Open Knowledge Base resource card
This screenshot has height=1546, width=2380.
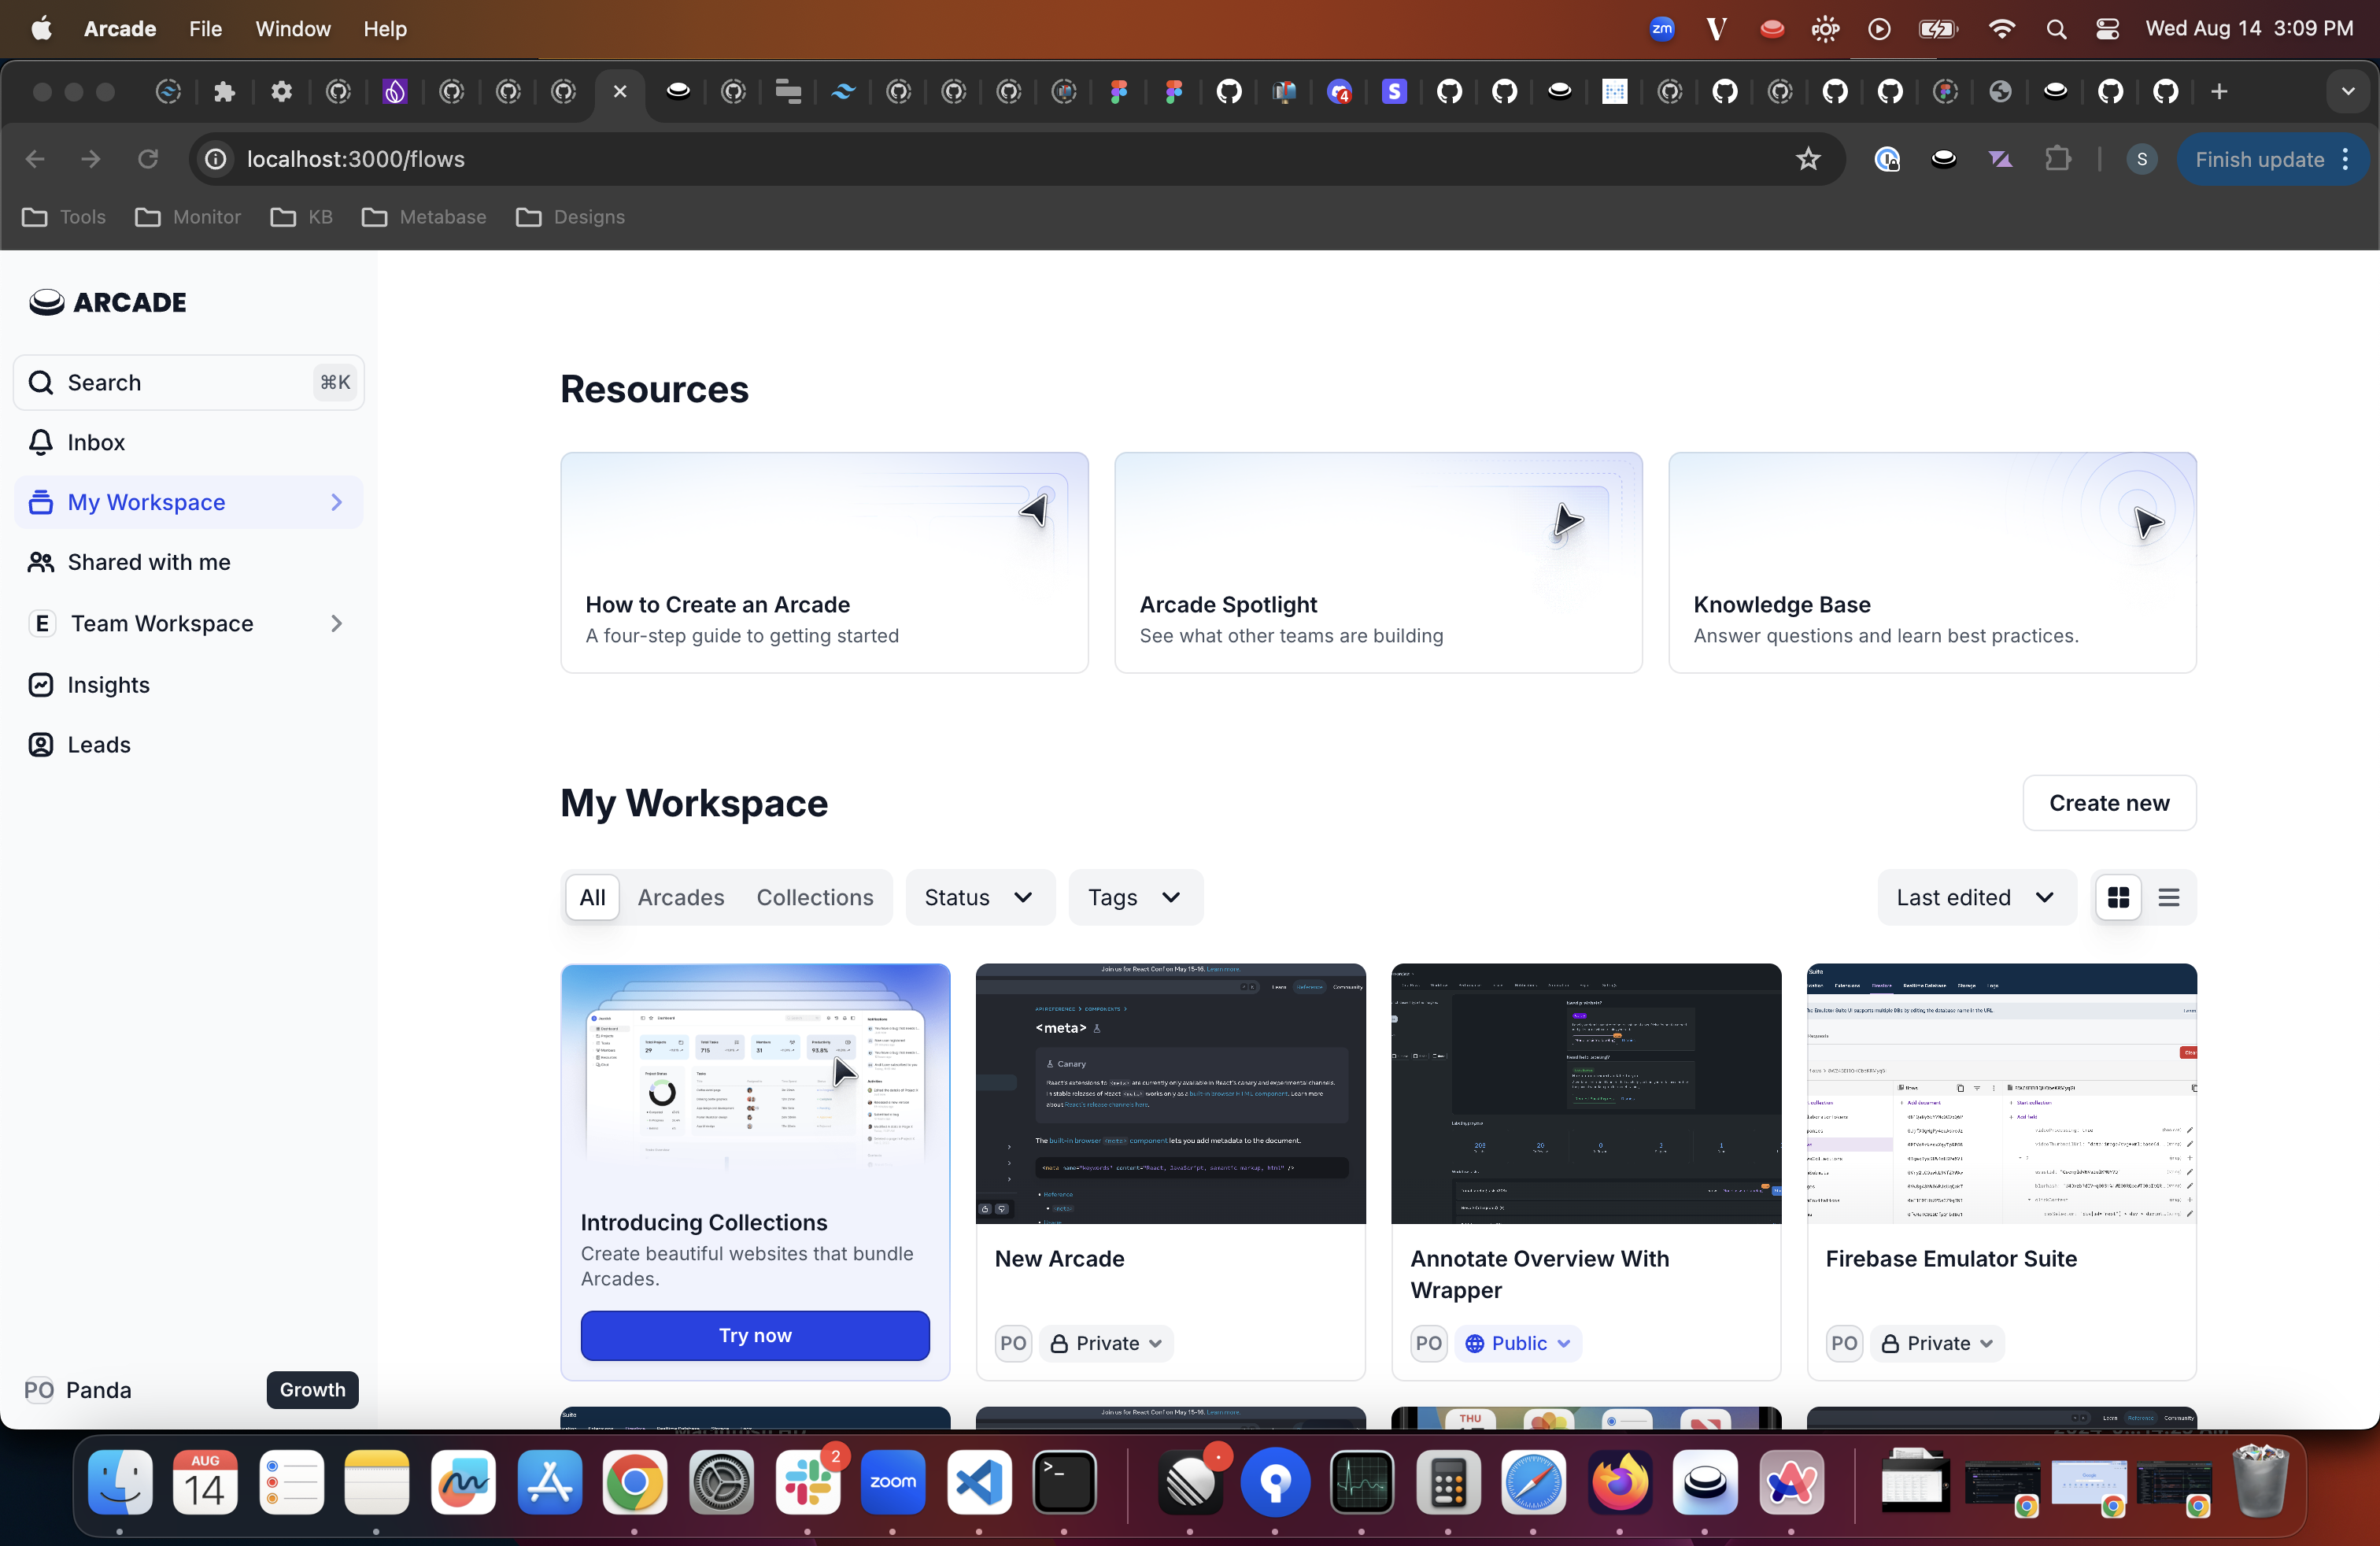pos(1932,562)
